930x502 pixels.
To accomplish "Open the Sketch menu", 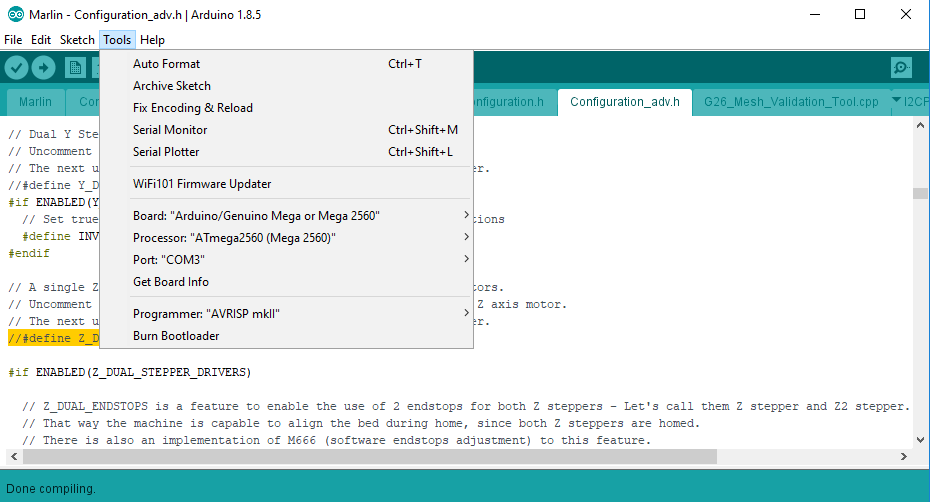I will pos(77,40).
